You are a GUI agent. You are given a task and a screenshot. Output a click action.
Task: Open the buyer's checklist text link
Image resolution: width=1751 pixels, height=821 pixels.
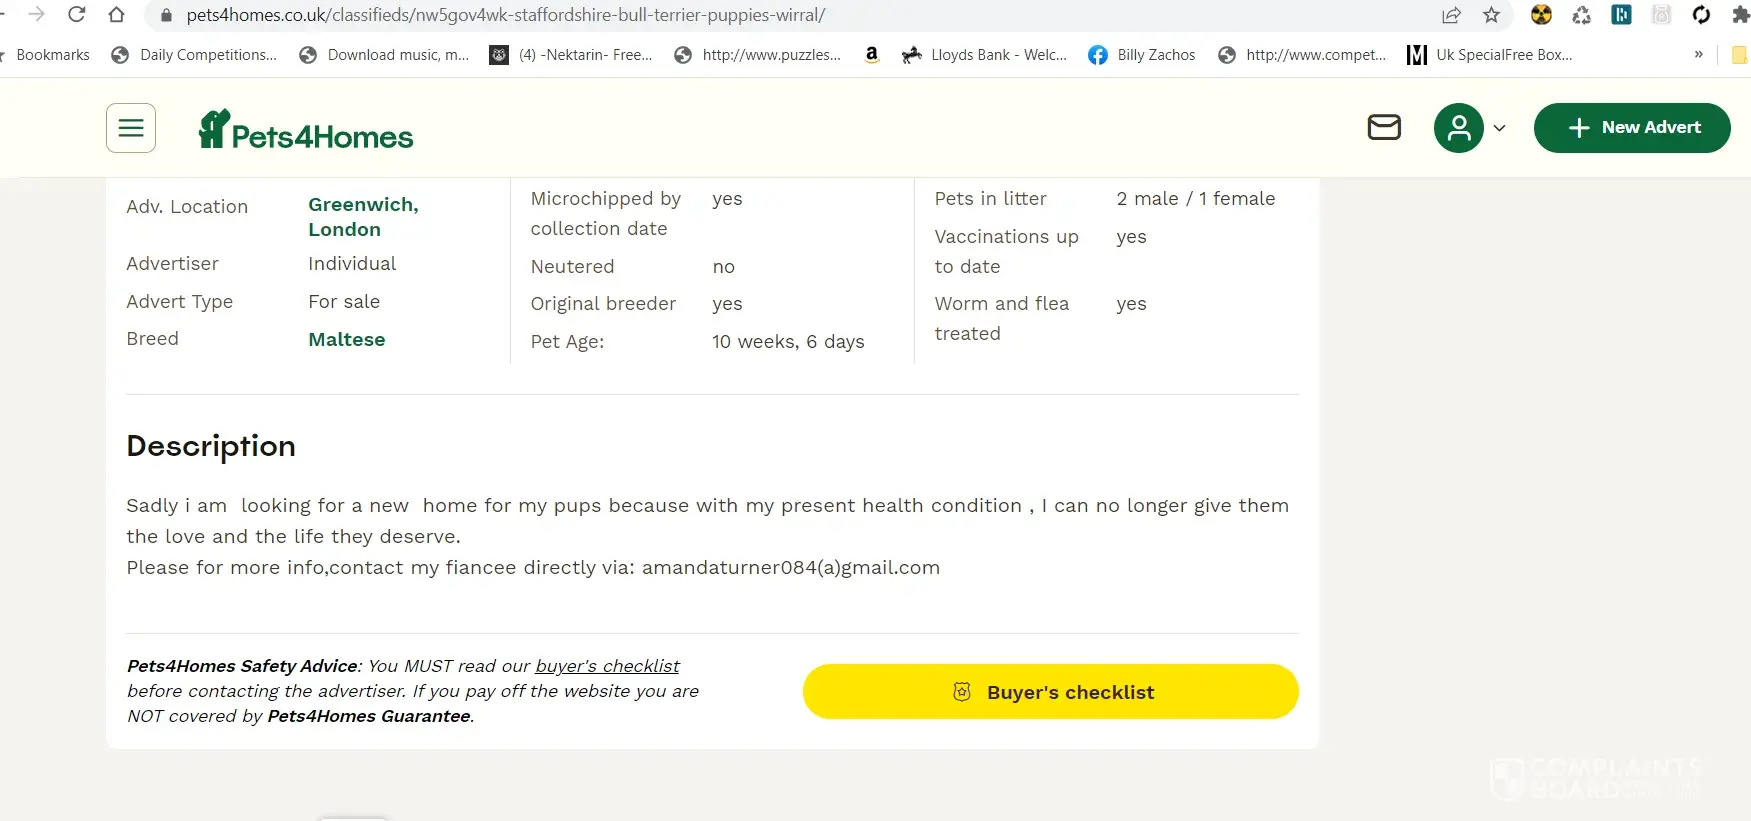(x=607, y=666)
